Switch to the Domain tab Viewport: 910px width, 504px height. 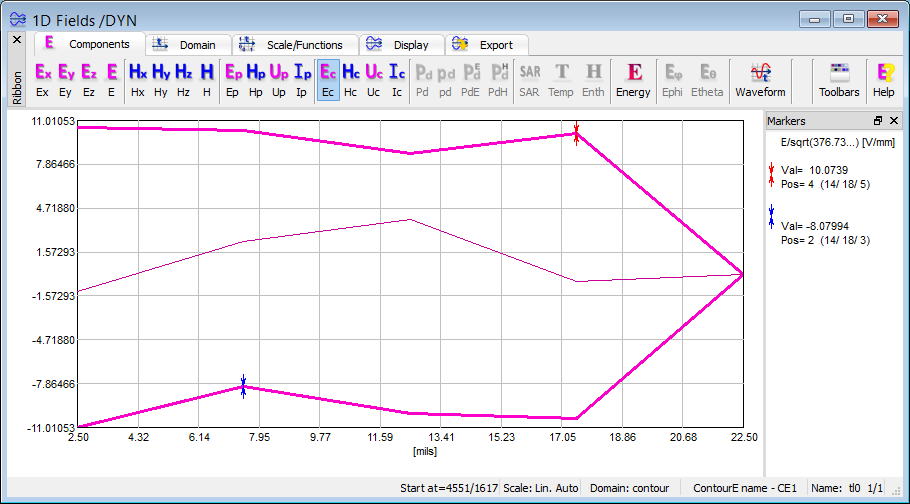[188, 45]
